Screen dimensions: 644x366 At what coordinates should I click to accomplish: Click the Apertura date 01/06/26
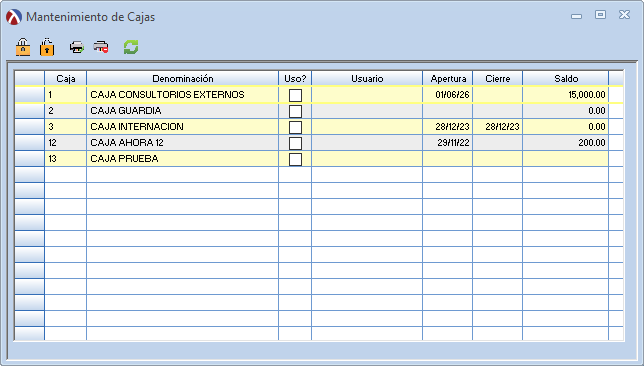click(x=448, y=94)
